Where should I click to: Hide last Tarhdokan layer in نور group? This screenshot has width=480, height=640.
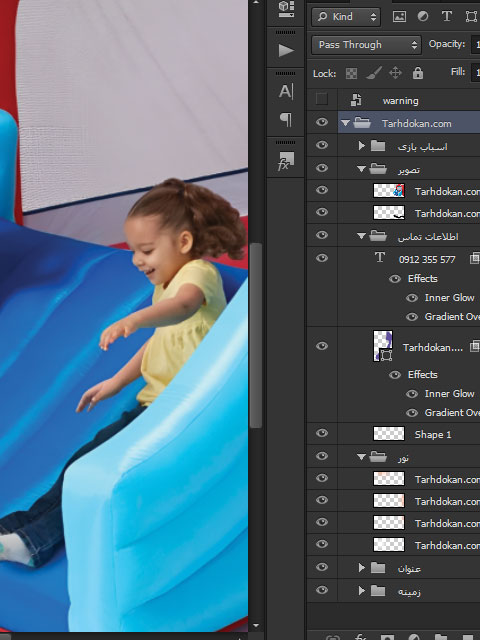pos(322,544)
